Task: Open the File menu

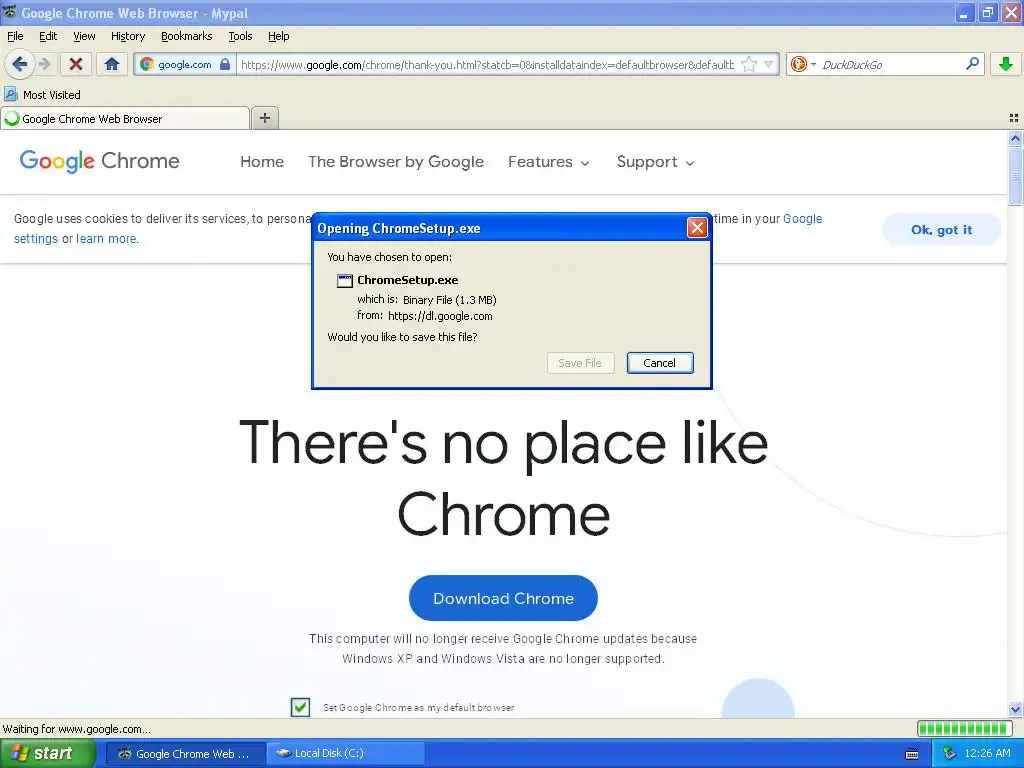Action: click(x=15, y=36)
